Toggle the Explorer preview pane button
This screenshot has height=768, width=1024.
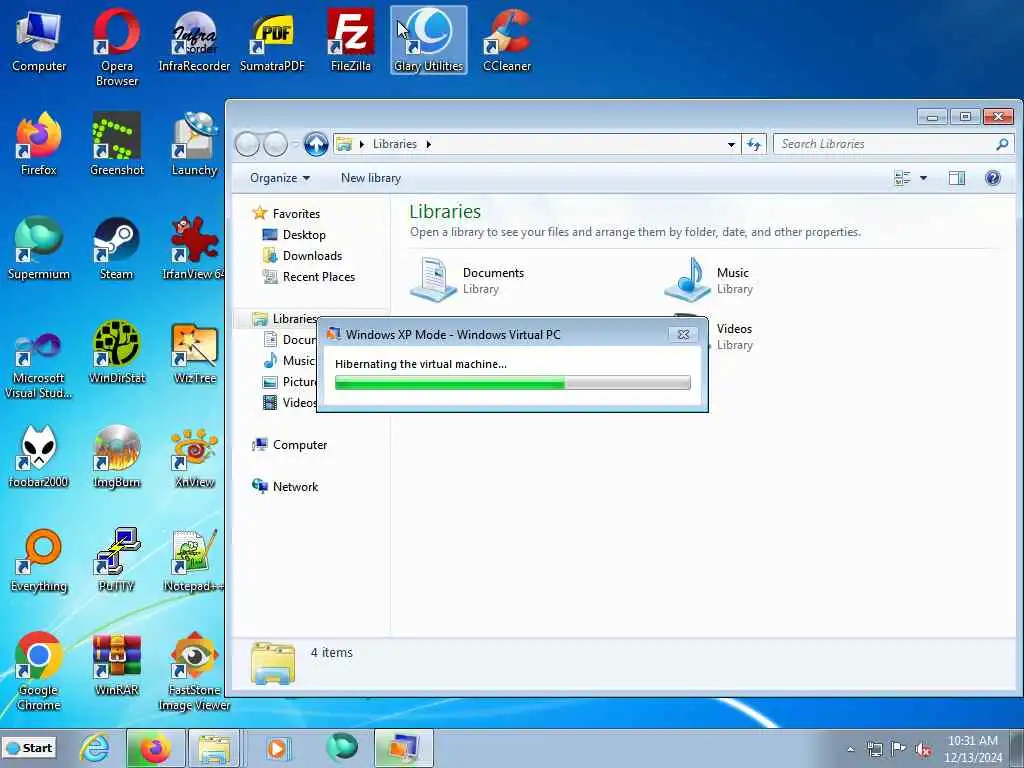pyautogui.click(x=957, y=178)
